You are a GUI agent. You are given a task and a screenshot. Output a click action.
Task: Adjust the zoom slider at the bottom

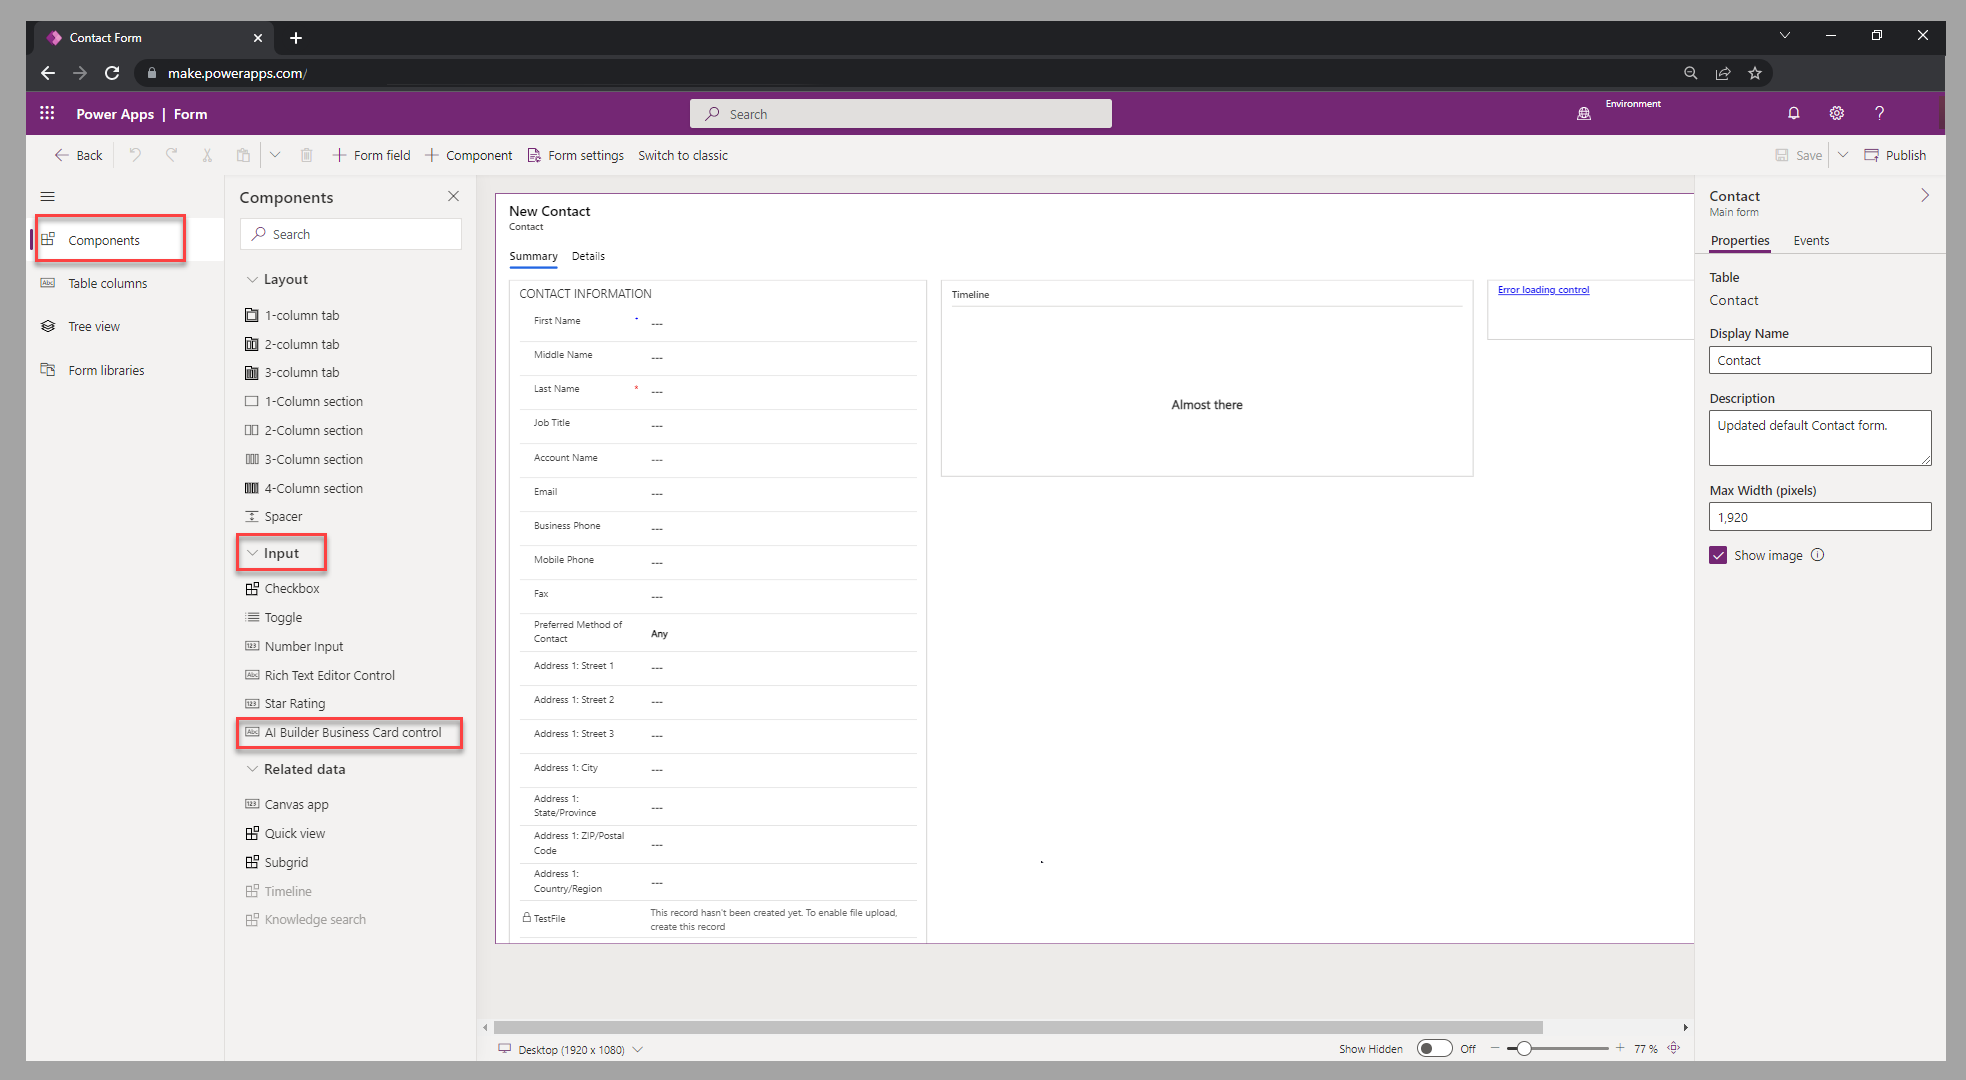tap(1524, 1048)
